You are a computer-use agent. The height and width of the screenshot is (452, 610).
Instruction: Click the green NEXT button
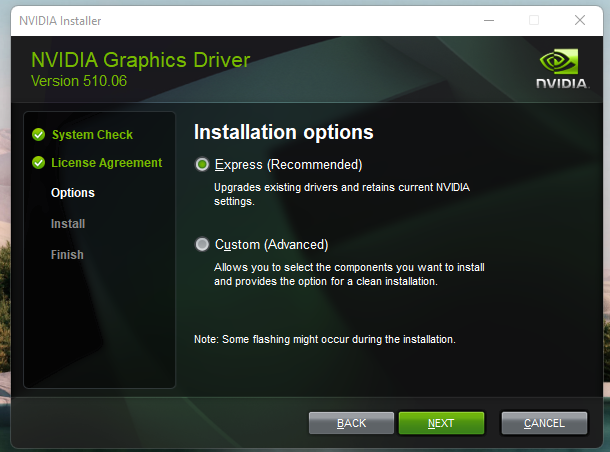441,423
